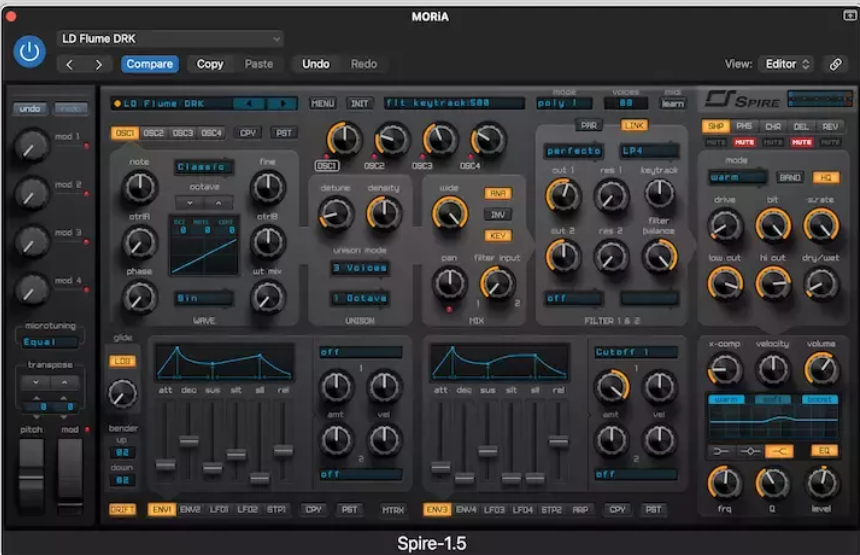The image size is (860, 555).
Task: Open the Sin waveform selector
Action: [x=203, y=298]
